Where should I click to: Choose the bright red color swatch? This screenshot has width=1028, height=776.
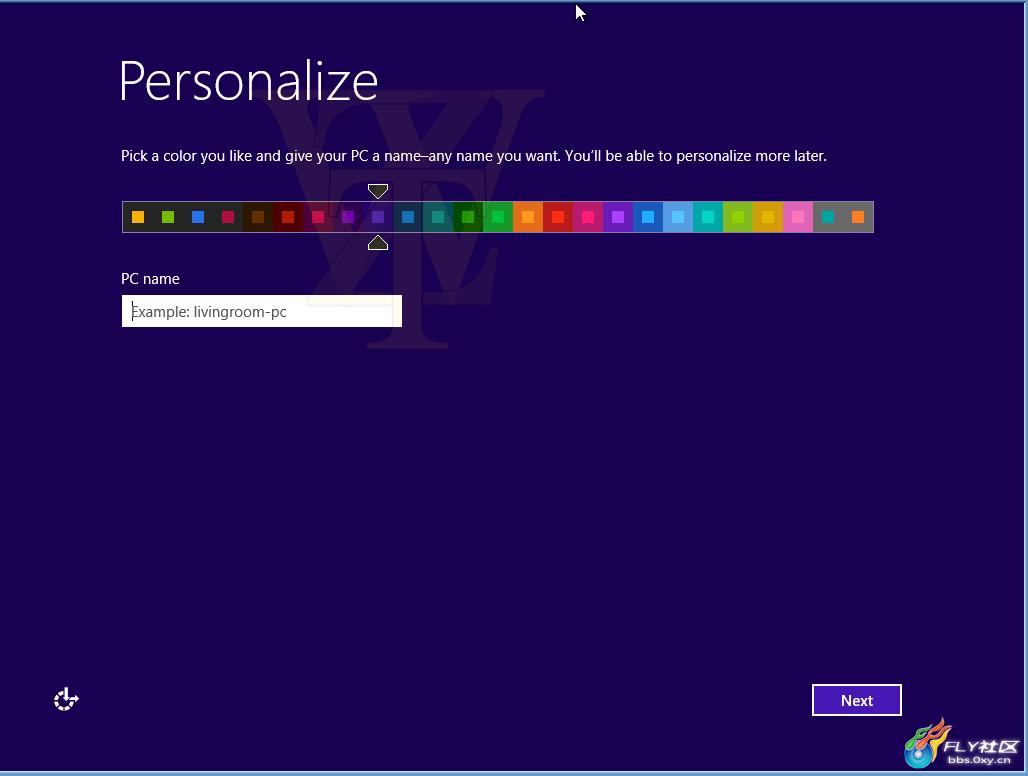(x=558, y=217)
